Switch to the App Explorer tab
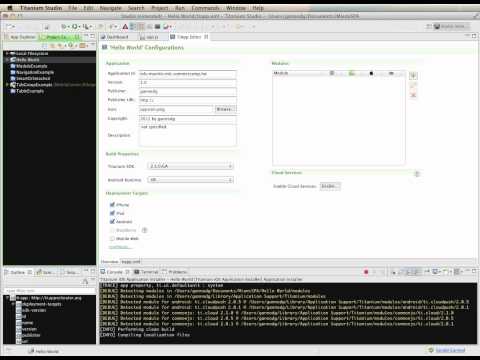Image resolution: width=480 pixels, height=360 pixels. pyautogui.click(x=21, y=37)
